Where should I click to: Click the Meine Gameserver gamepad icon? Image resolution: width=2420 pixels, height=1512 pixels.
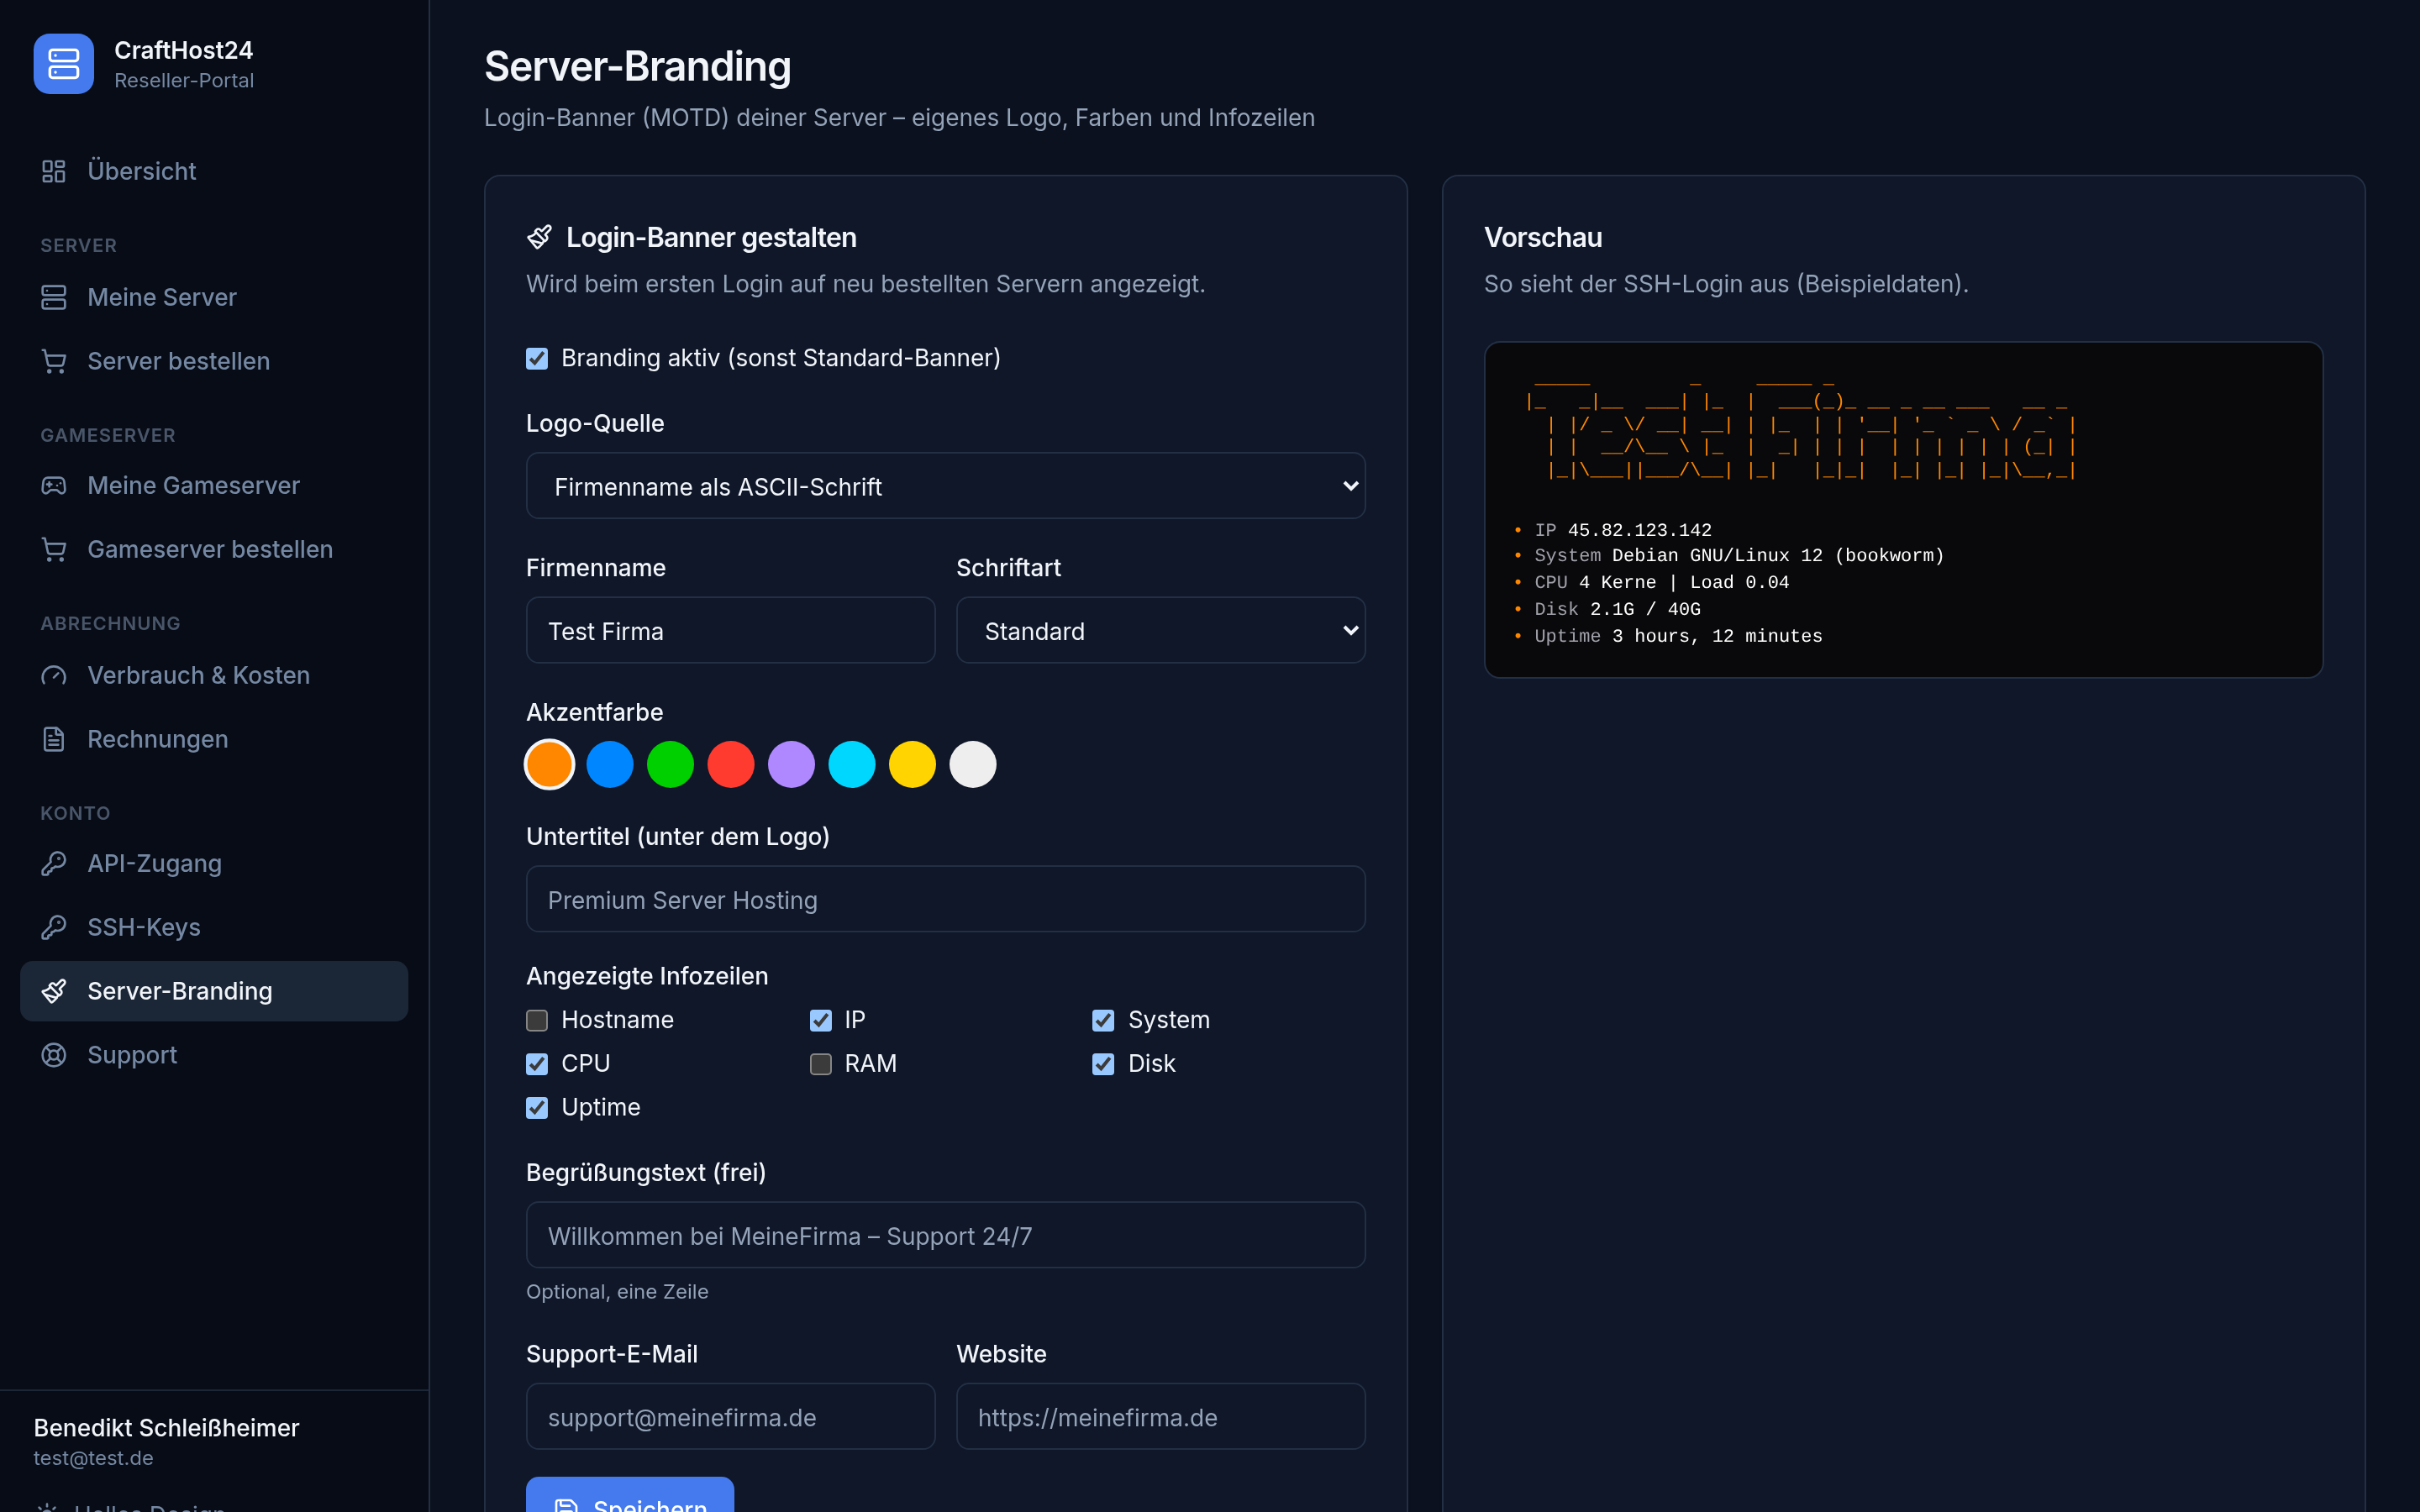tap(54, 485)
